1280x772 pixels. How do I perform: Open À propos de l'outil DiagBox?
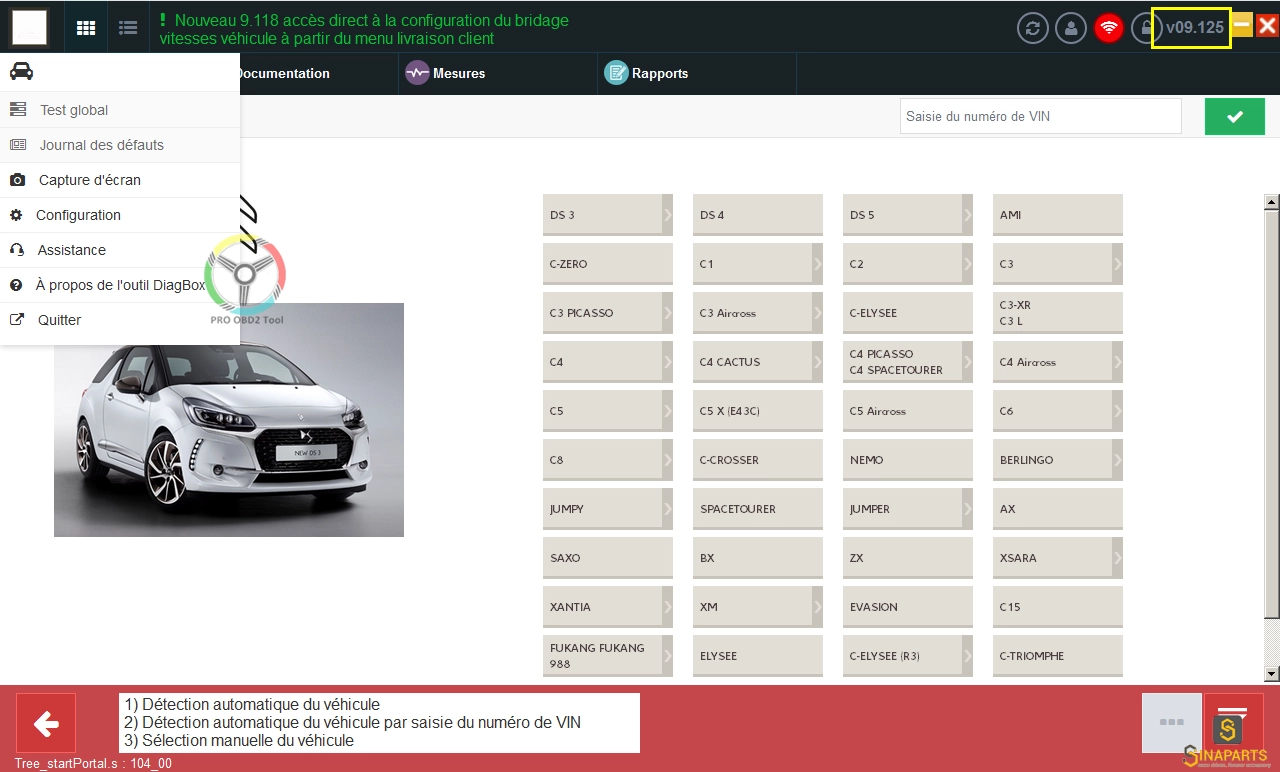[x=120, y=285]
